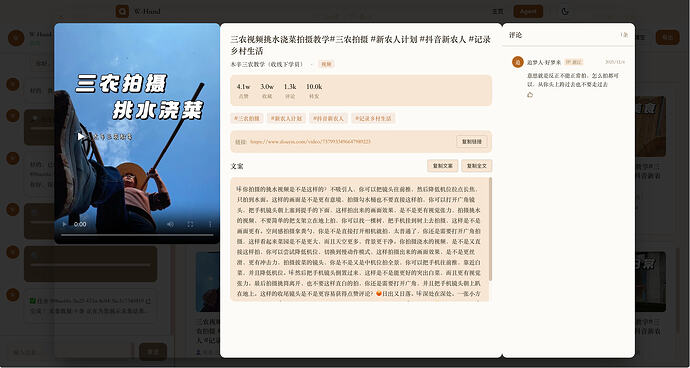Select the #抖音新农人 hashtag chip
The width and height of the screenshot is (690, 368).
(329, 118)
